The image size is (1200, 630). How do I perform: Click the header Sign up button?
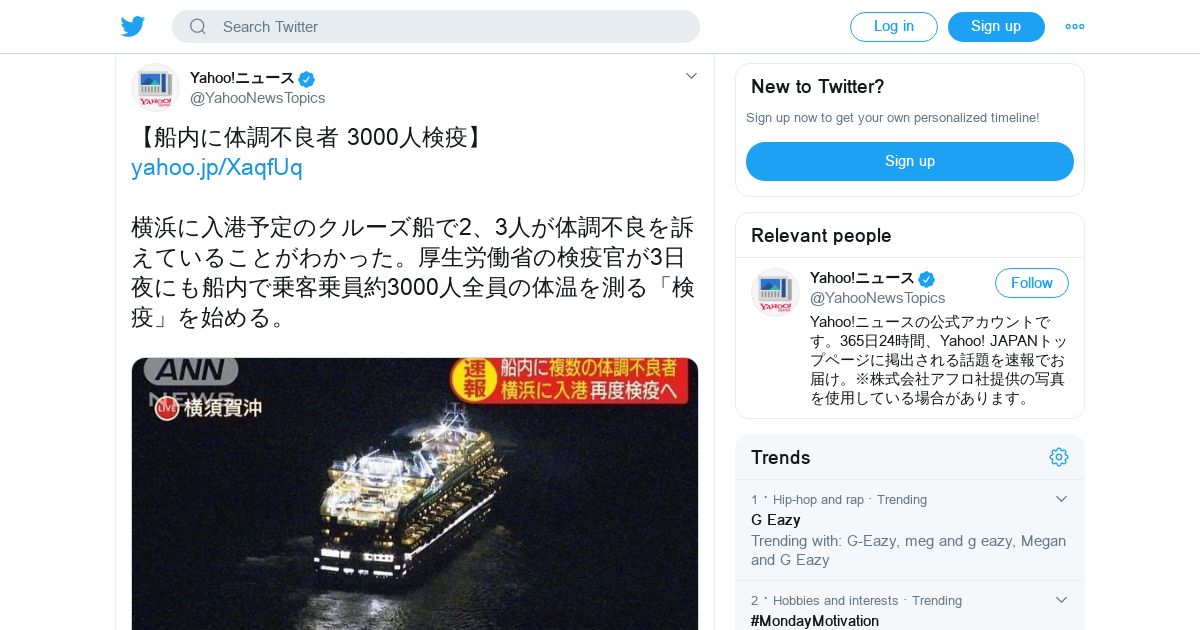[996, 27]
